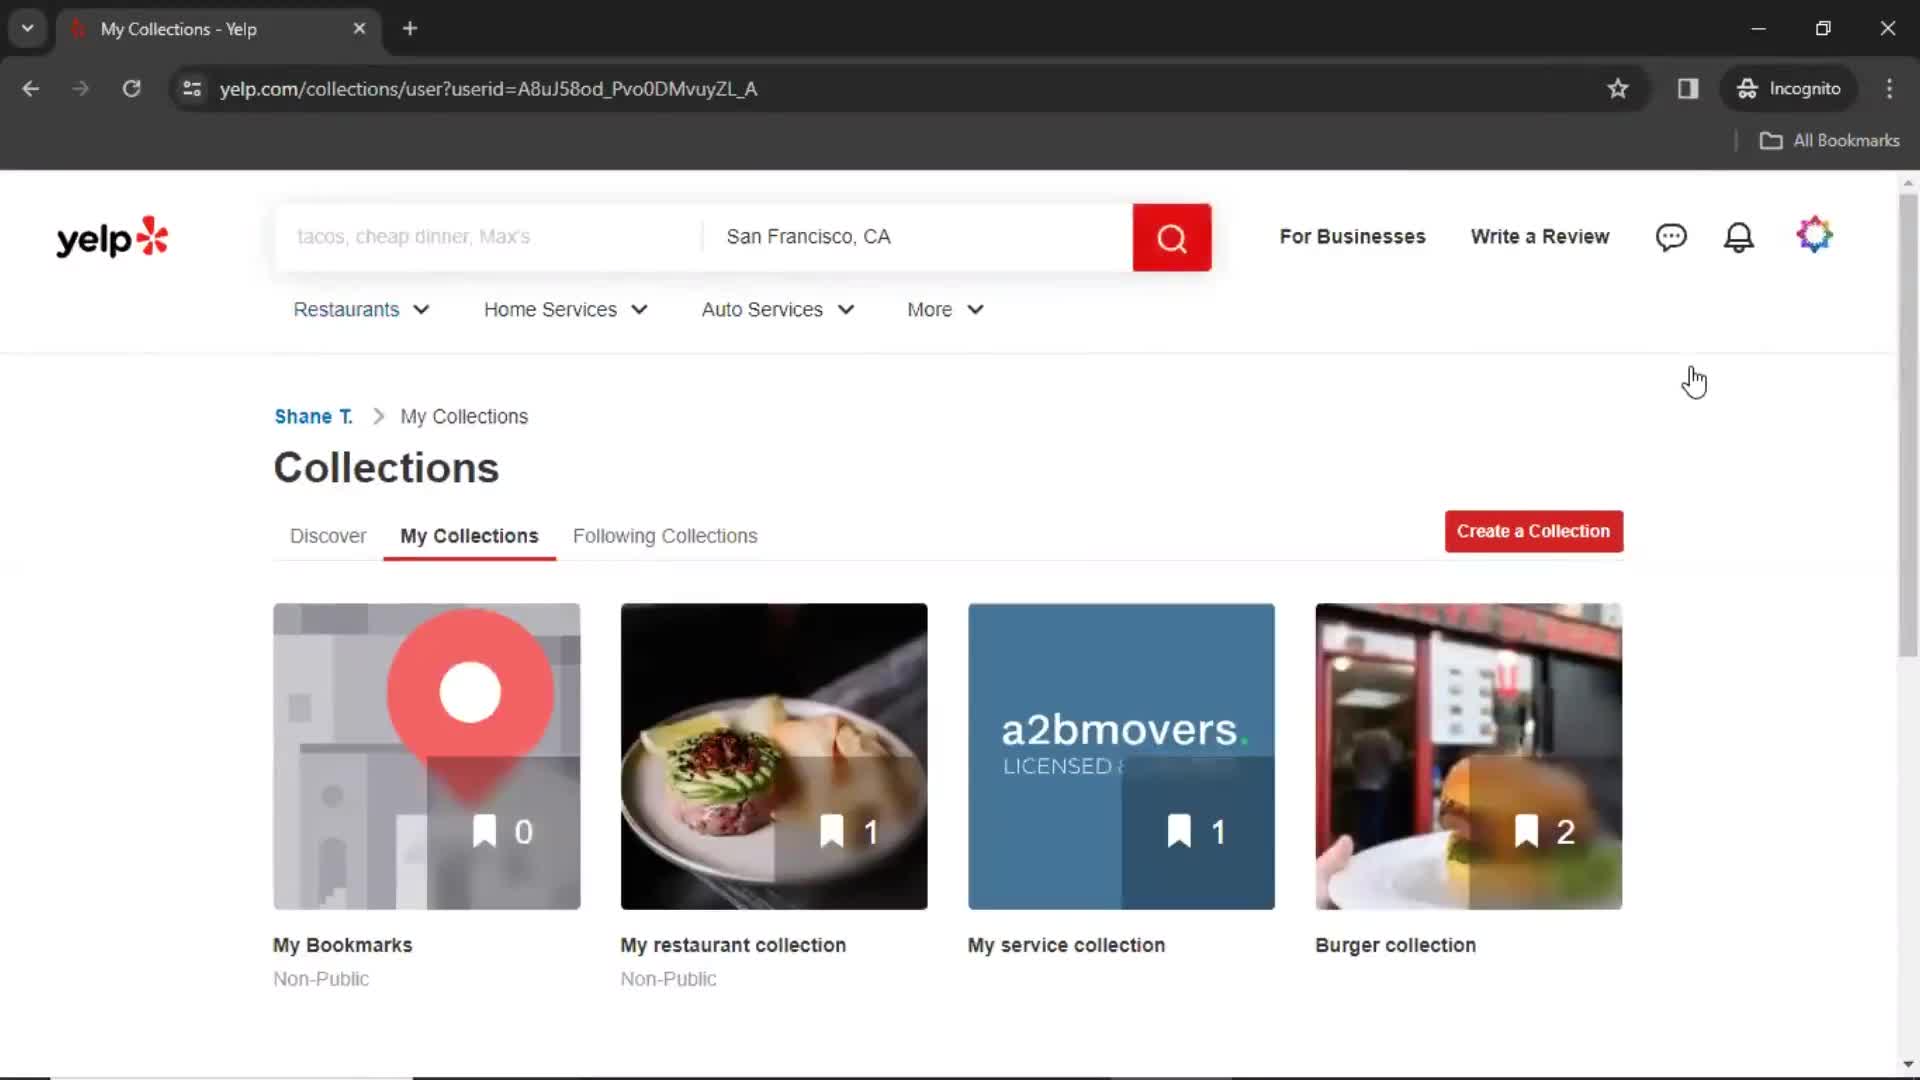
Task: Click the Yelp home logo icon
Action: [x=112, y=236]
